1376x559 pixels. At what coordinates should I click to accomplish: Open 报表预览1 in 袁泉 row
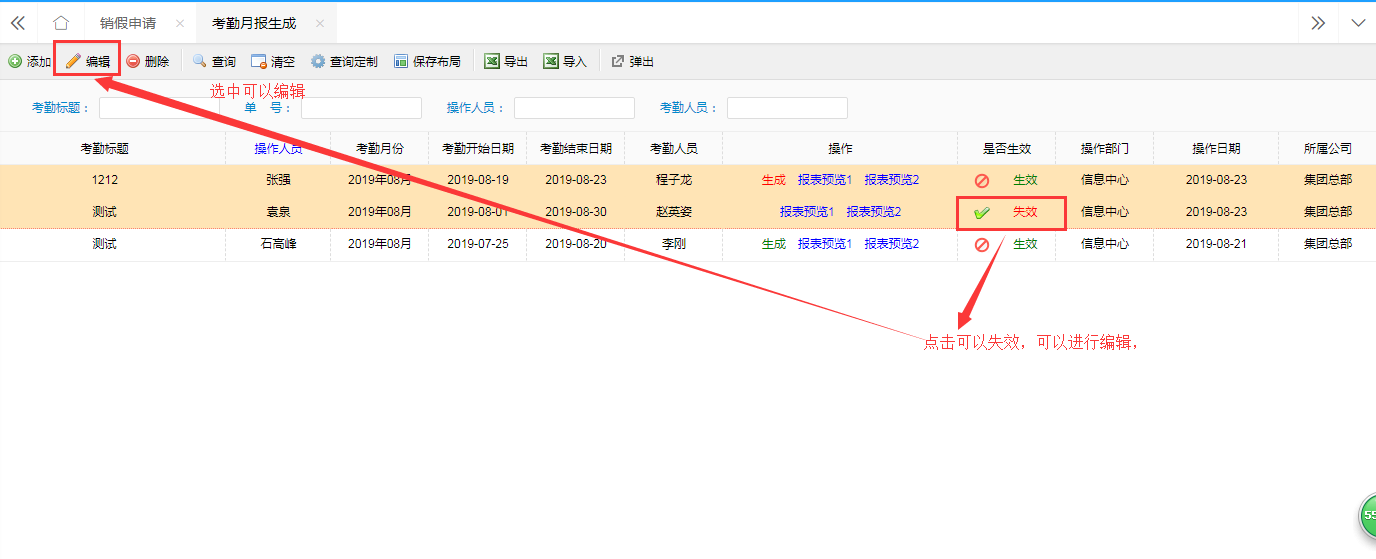click(x=807, y=212)
